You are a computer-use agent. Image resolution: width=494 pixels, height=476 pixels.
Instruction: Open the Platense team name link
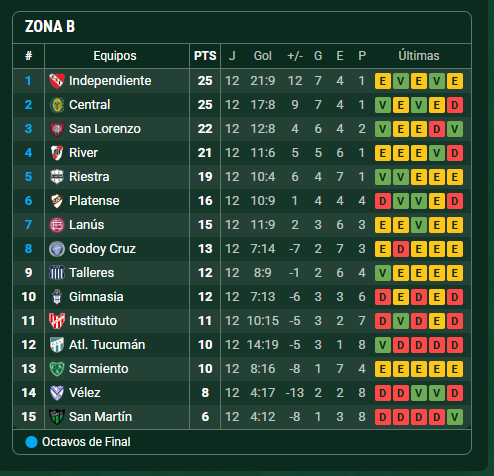tap(94, 201)
